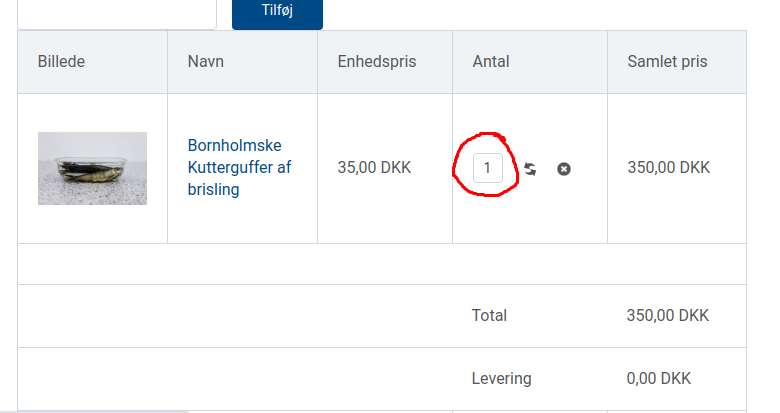Click the update quantity refresh icon

pyautogui.click(x=530, y=169)
